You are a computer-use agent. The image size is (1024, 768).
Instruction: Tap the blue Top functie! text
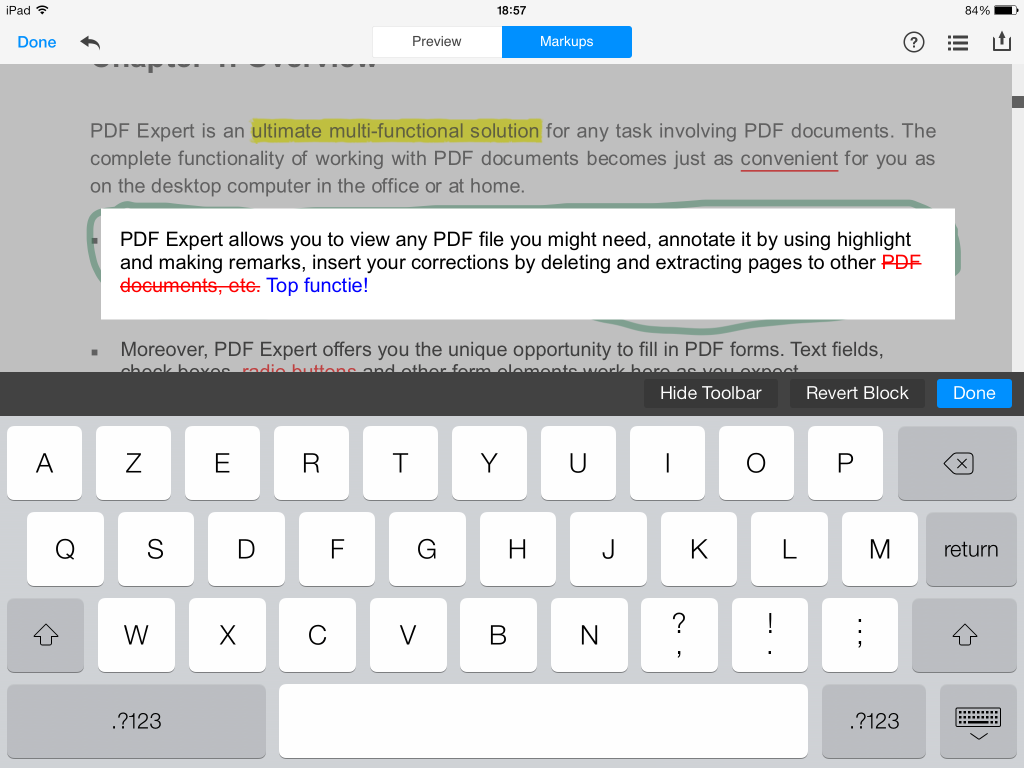316,285
